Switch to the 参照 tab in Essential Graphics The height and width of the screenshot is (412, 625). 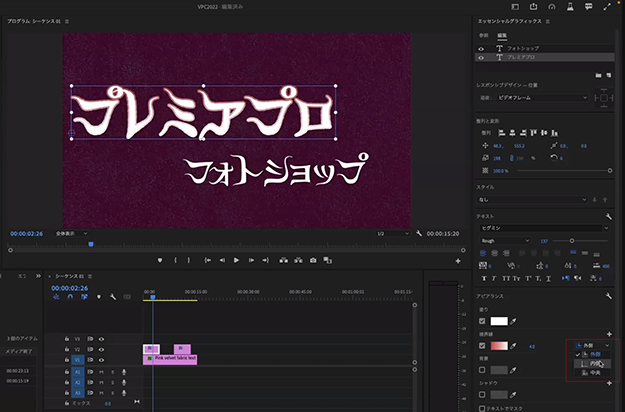click(x=483, y=35)
